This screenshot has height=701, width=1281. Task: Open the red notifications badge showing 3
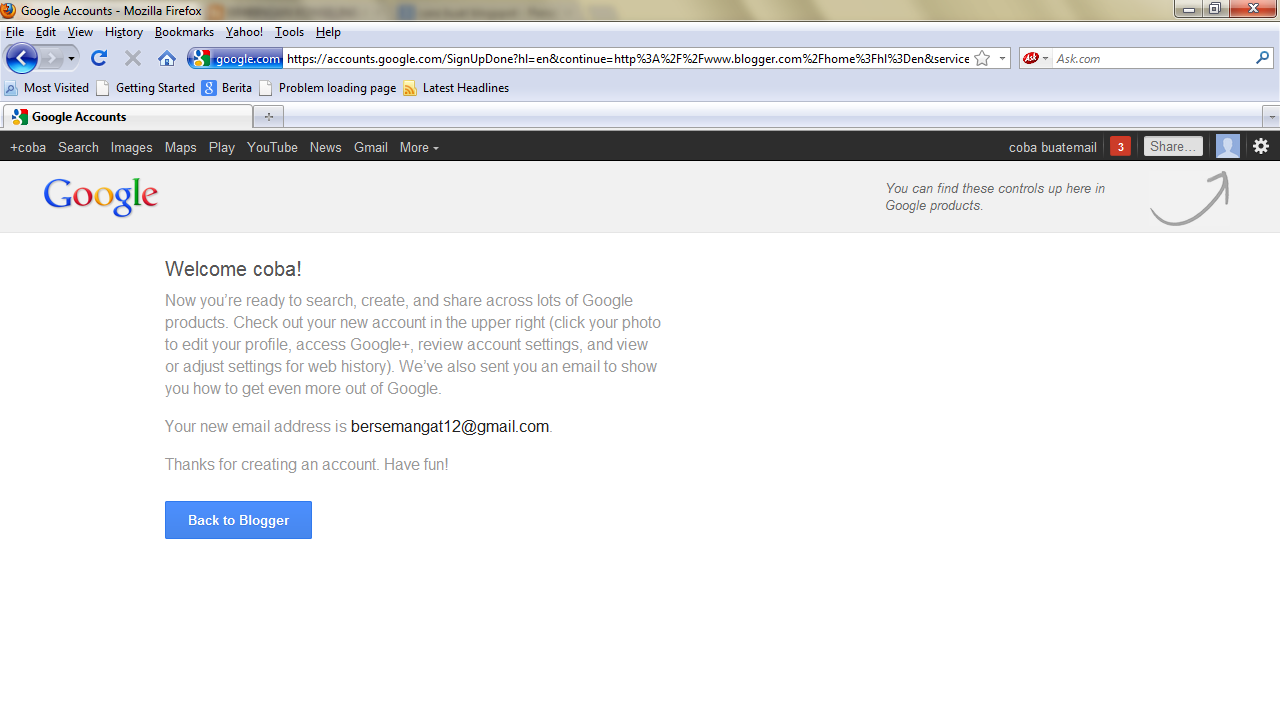tap(1120, 147)
